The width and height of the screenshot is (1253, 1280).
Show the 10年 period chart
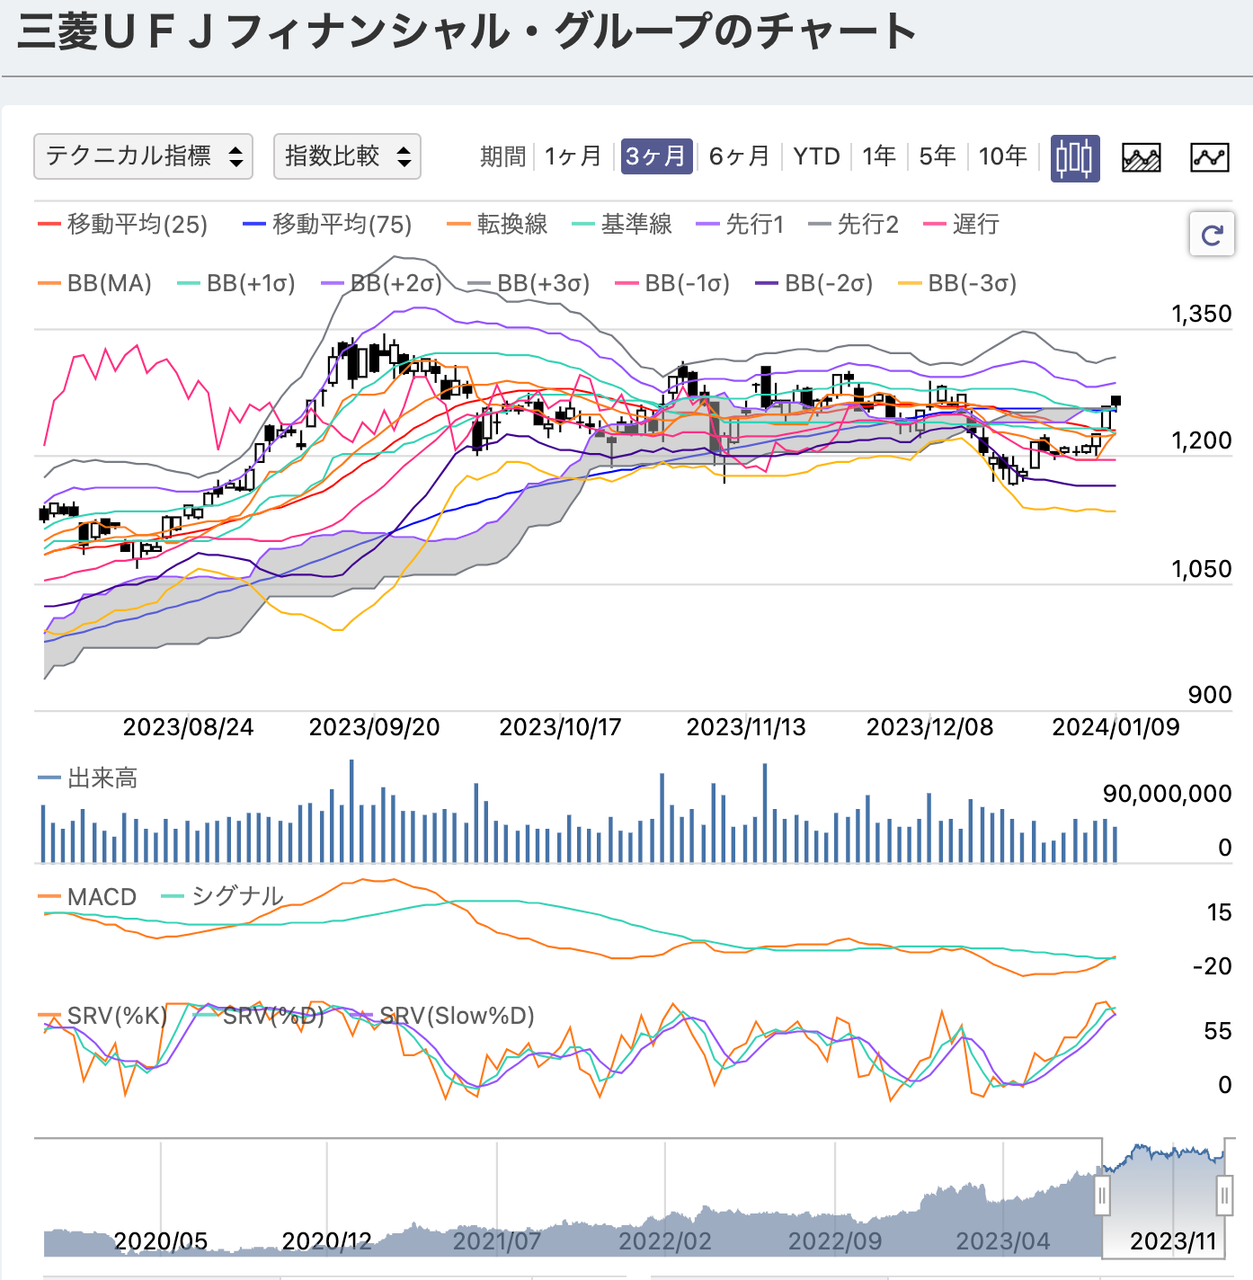pos(1003,157)
